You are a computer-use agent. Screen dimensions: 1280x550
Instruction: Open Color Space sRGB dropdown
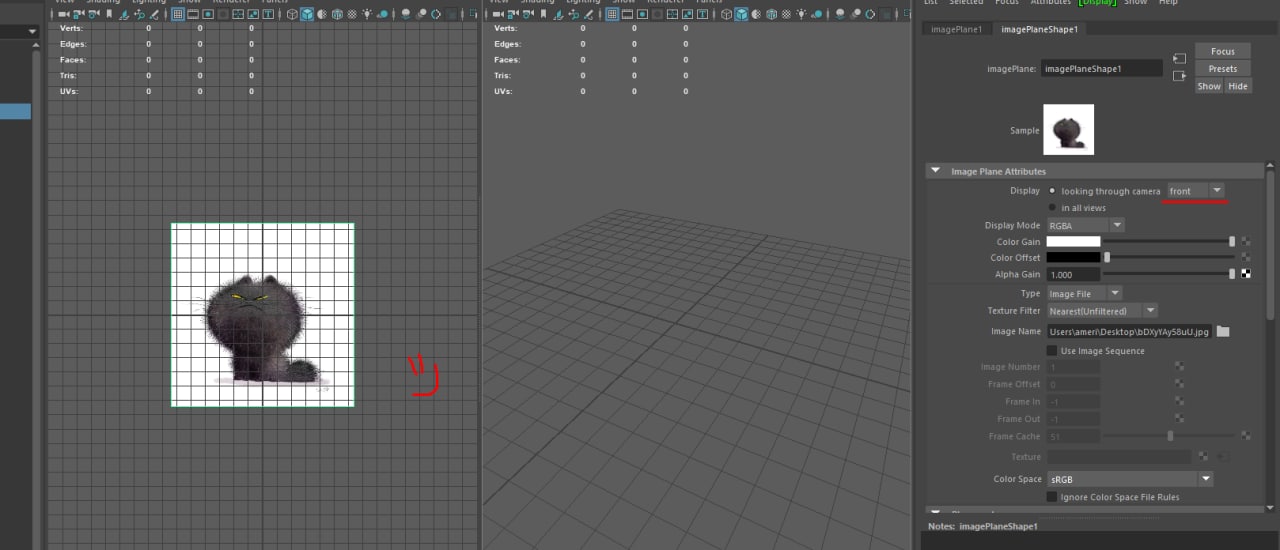click(1130, 479)
